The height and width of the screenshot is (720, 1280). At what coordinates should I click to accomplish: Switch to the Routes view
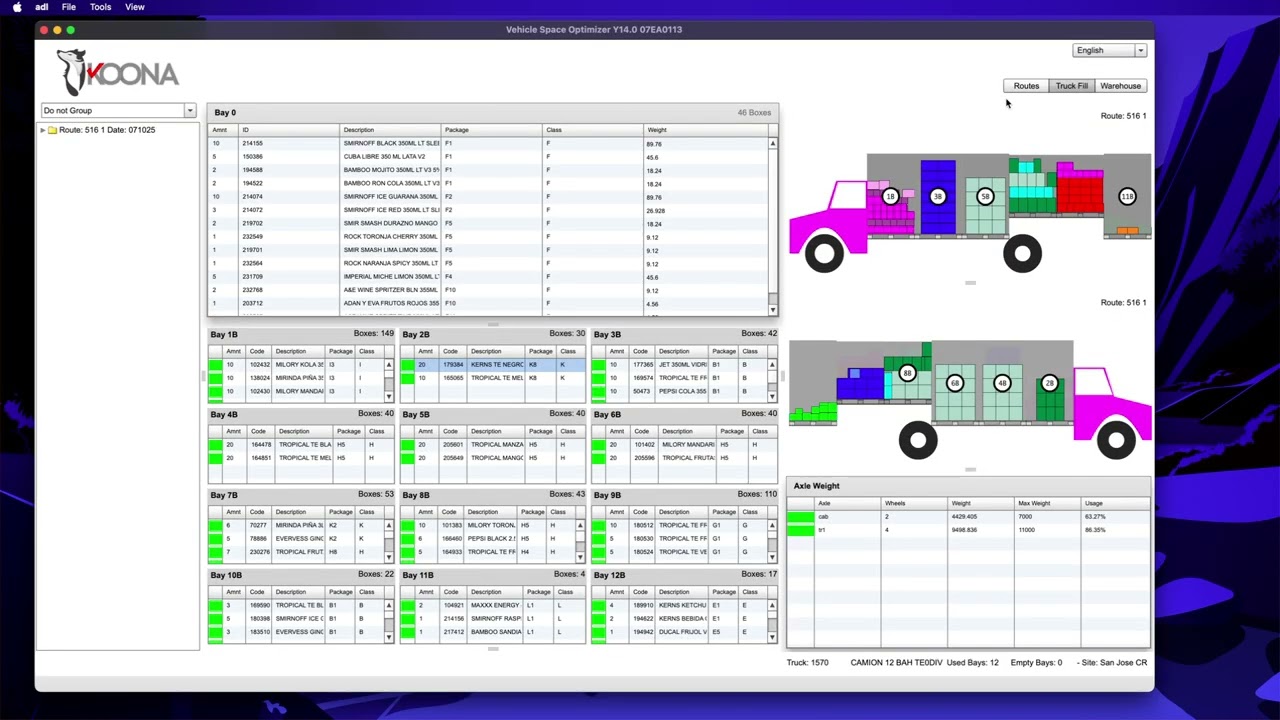1026,86
